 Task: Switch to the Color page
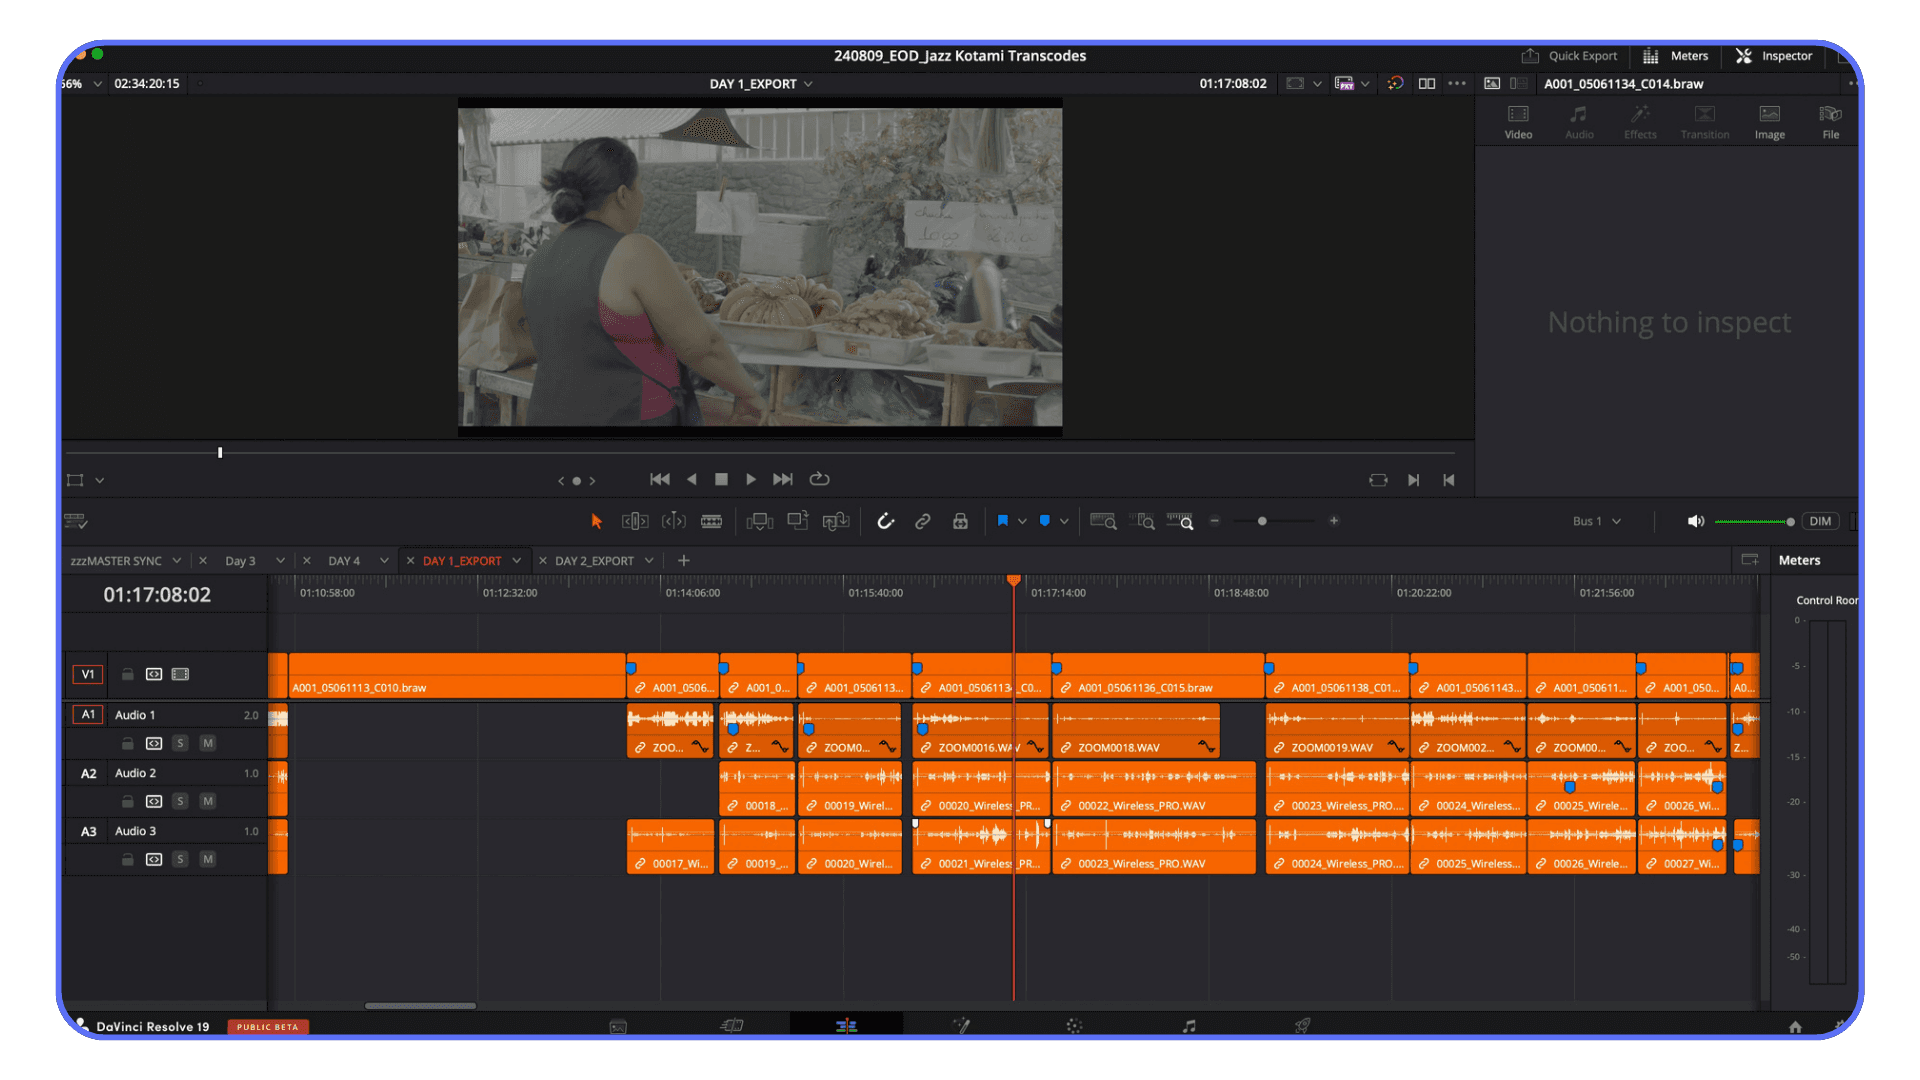click(x=1074, y=1025)
